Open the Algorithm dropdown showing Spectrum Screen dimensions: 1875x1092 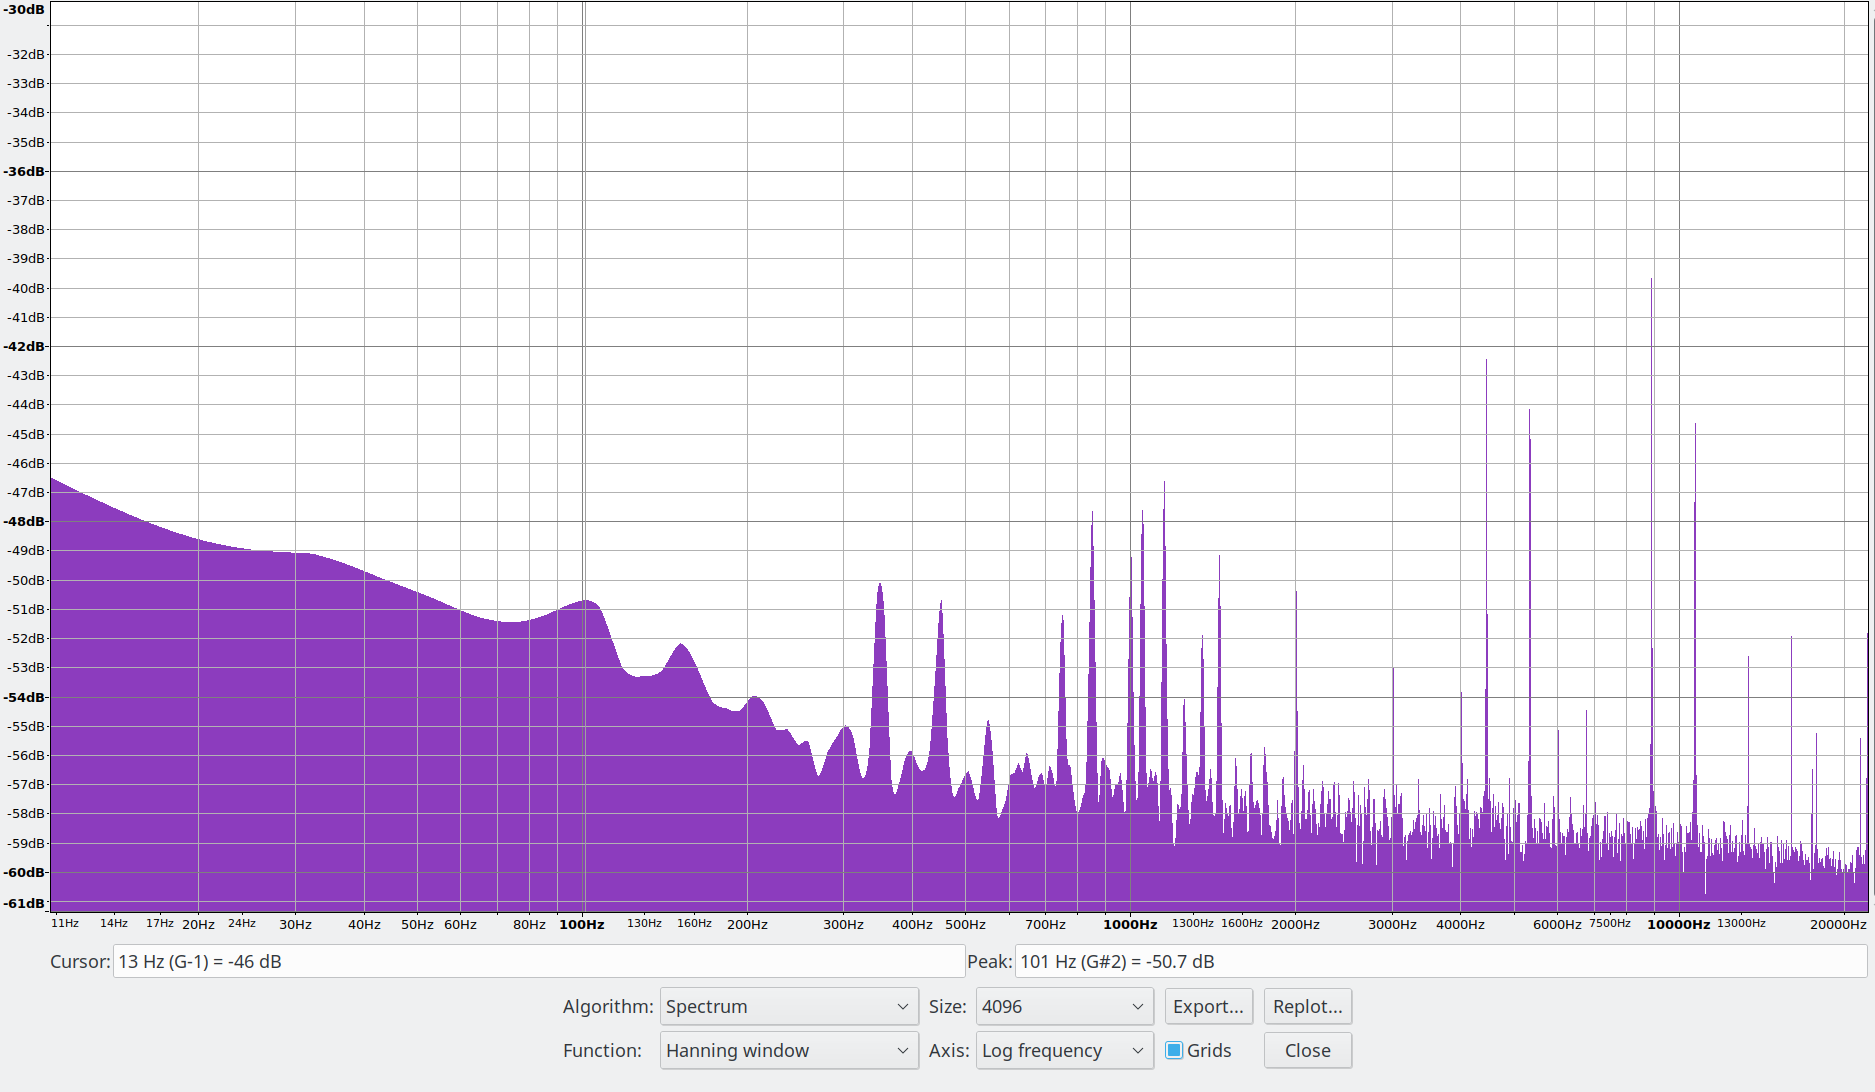tap(788, 1006)
